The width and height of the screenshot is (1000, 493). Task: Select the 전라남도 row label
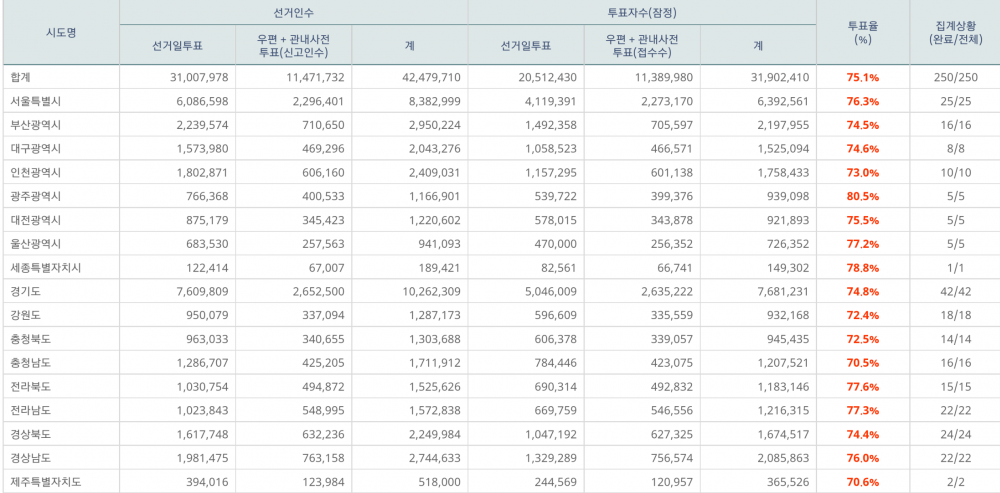pyautogui.click(x=31, y=411)
